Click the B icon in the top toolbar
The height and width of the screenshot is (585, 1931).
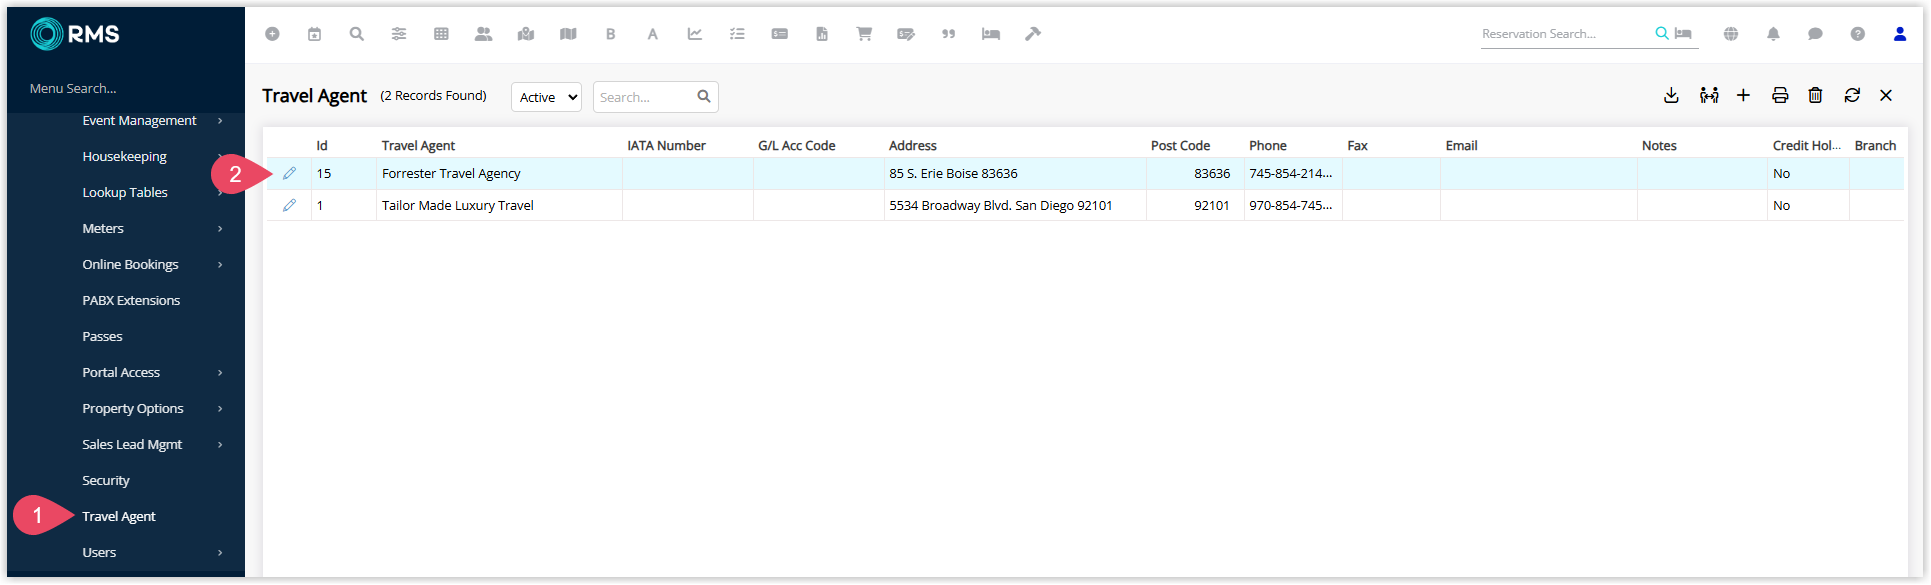[610, 34]
